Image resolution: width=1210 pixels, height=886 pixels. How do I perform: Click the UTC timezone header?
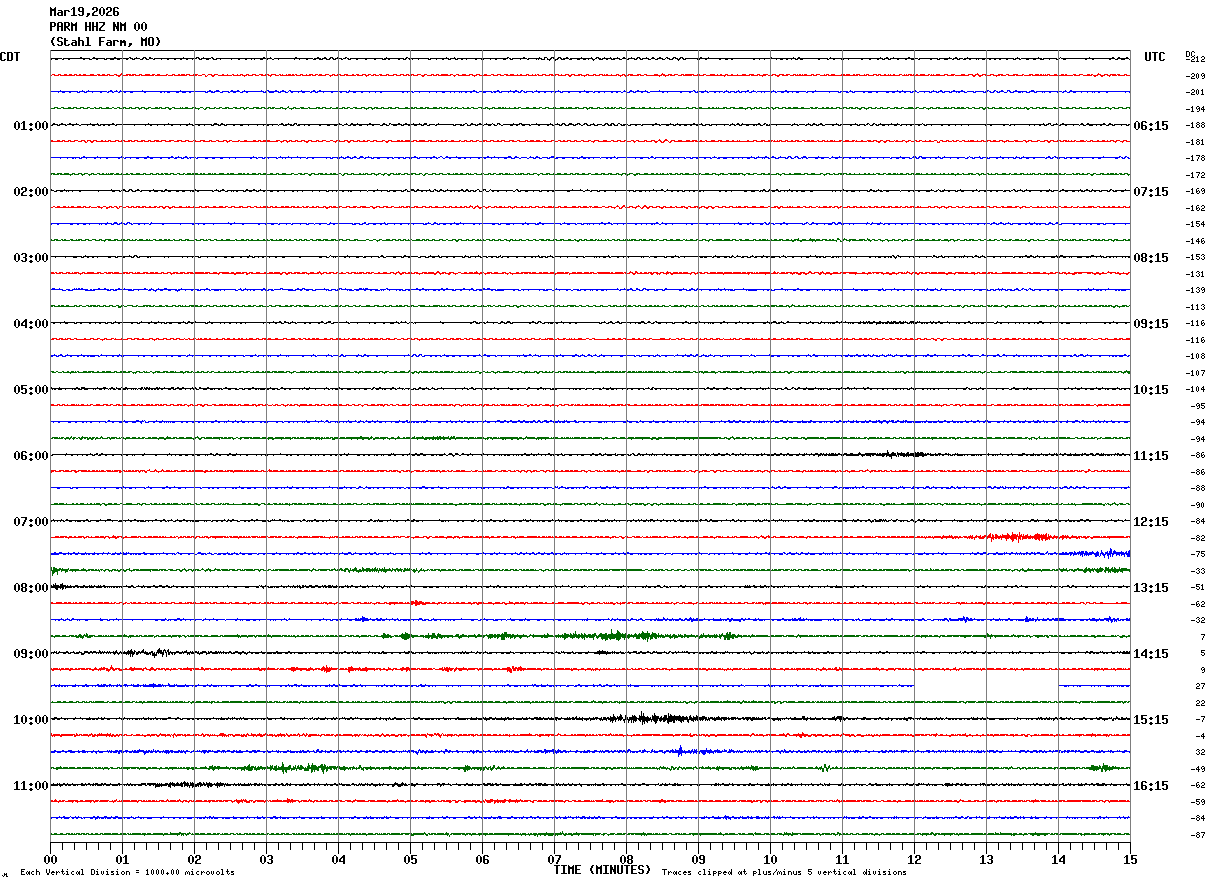tap(1155, 57)
